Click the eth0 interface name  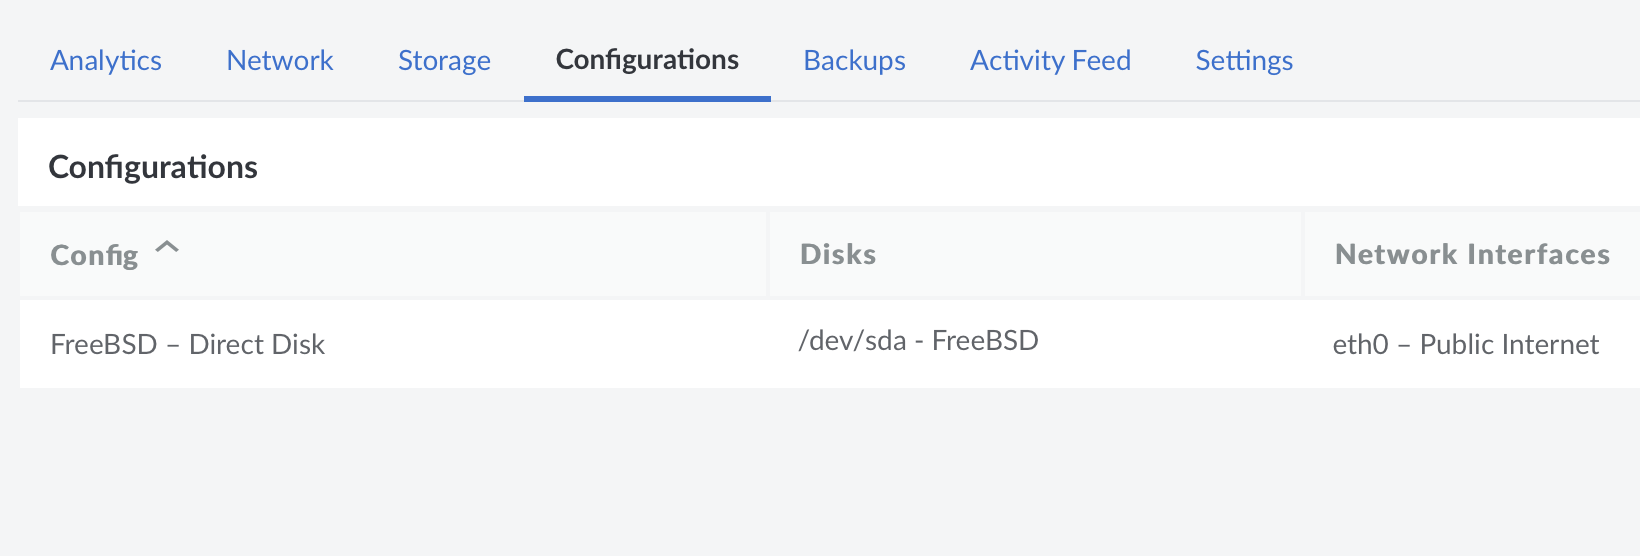point(1360,345)
